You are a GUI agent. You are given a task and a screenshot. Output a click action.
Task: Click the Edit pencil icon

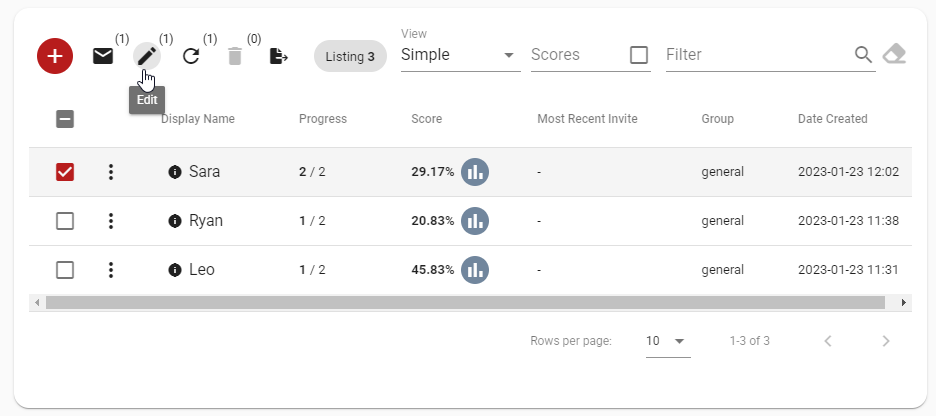[x=147, y=56]
